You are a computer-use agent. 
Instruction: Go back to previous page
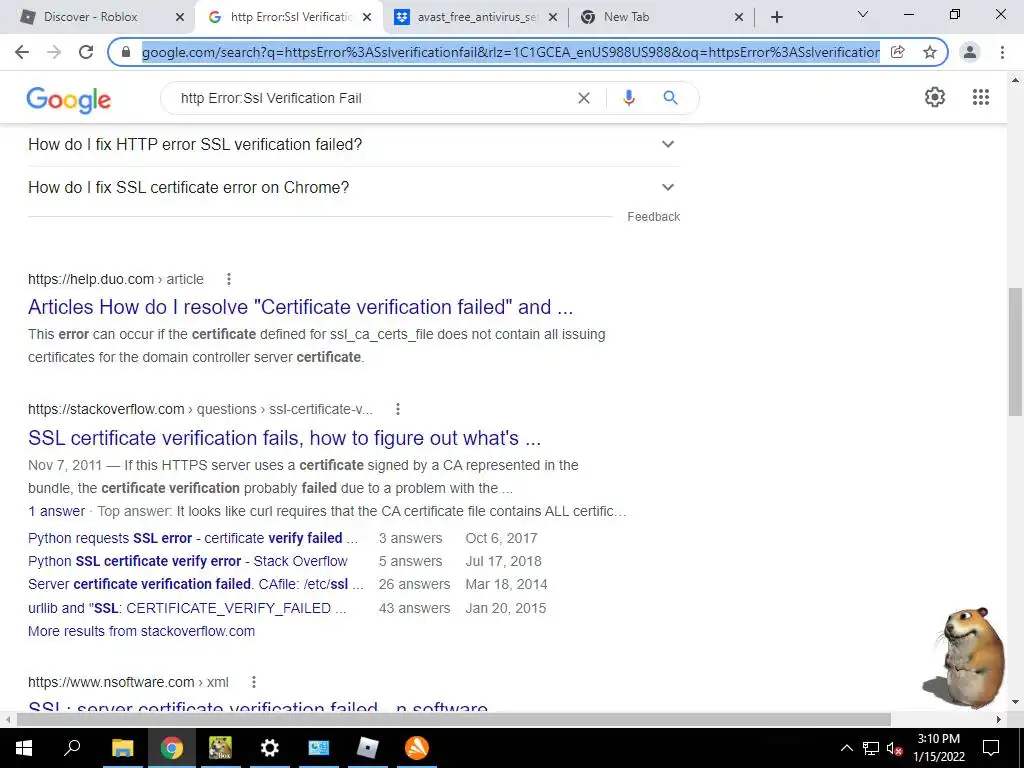click(22, 52)
